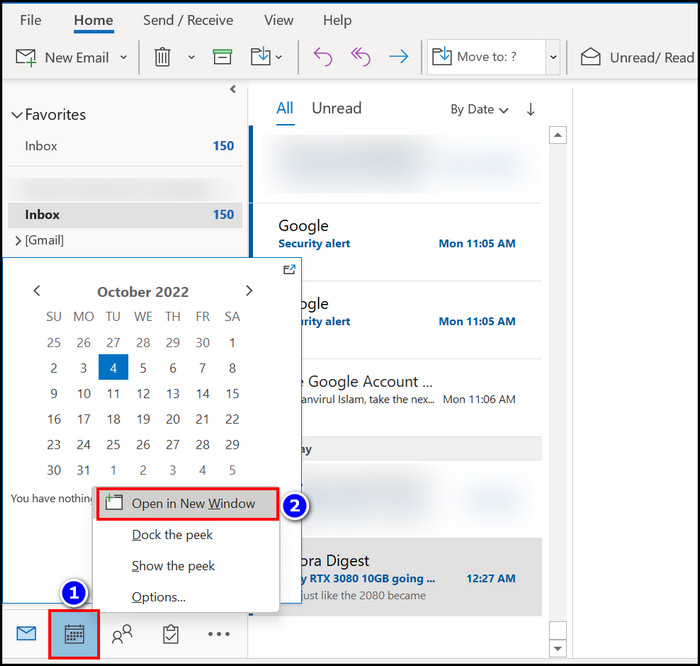The height and width of the screenshot is (666, 700).
Task: Open the People contacts icon
Action: click(122, 633)
